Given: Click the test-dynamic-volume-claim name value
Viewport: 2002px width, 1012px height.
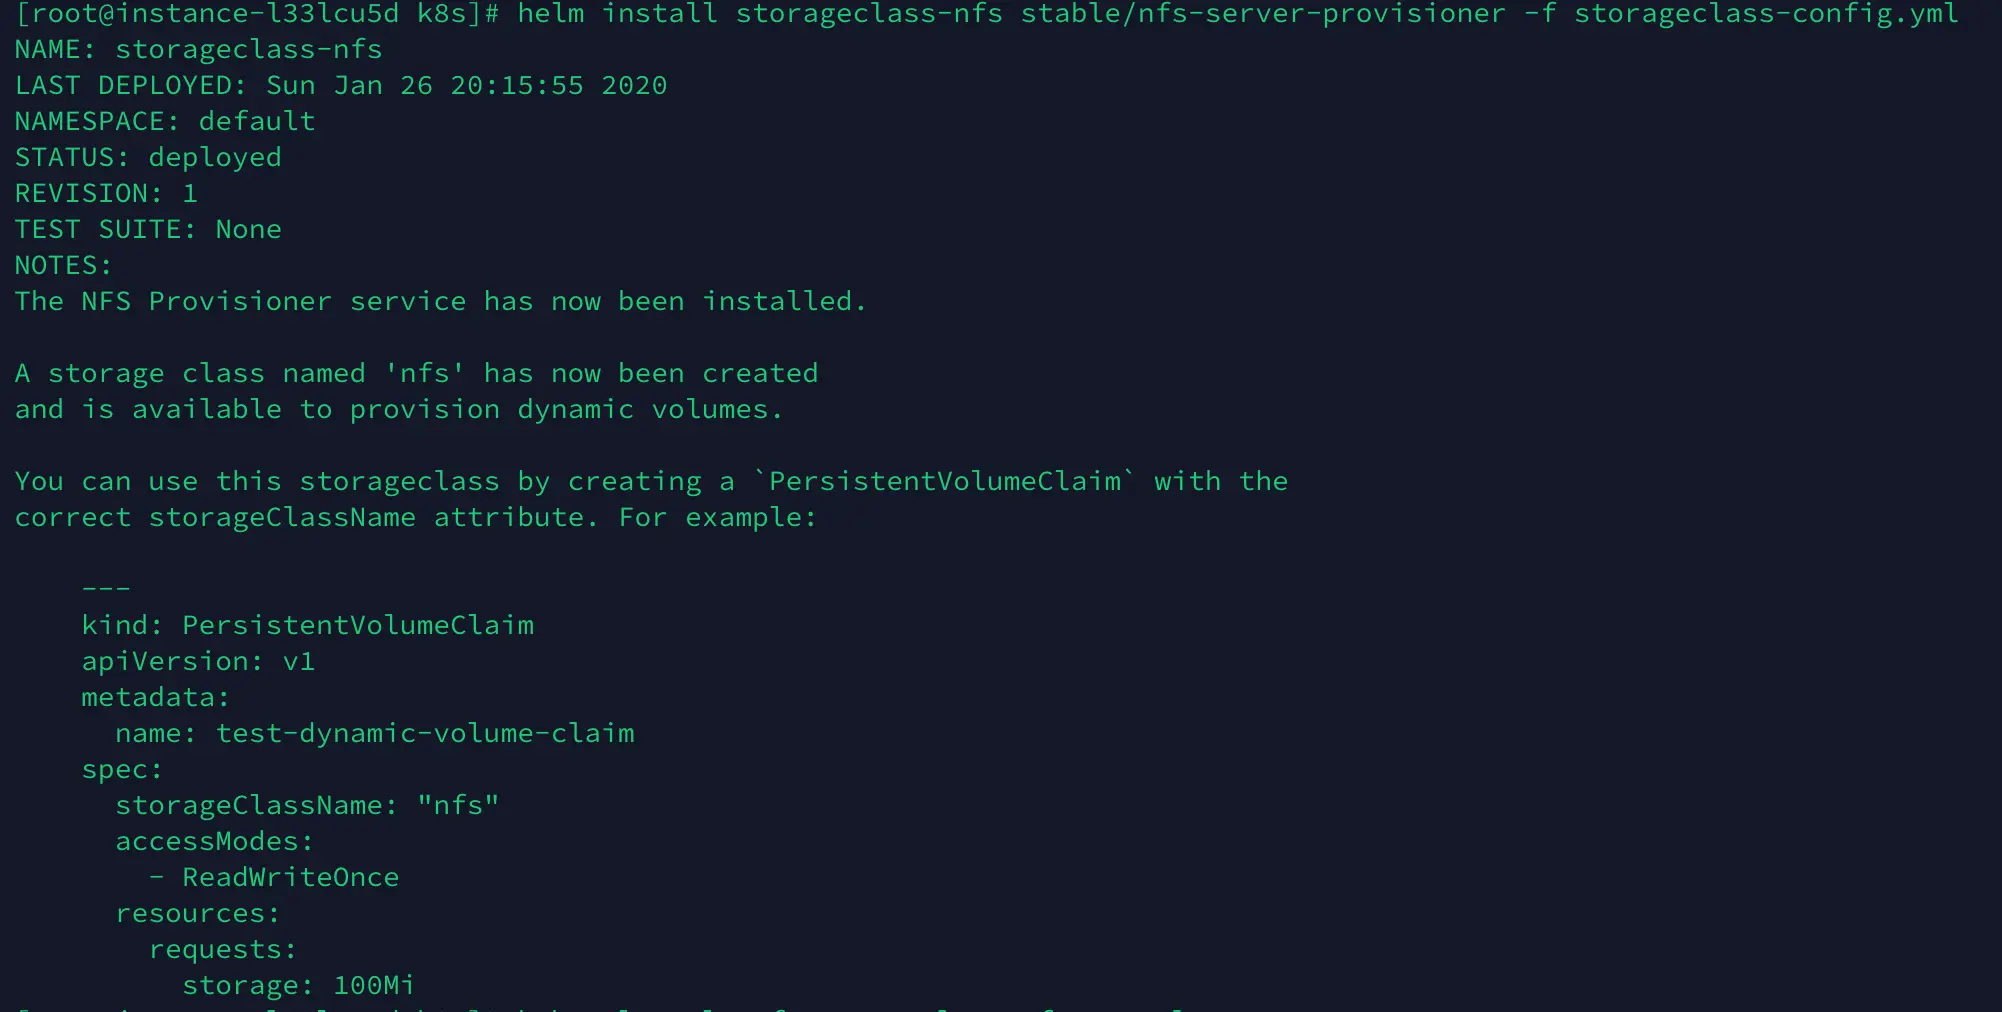Looking at the screenshot, I should tap(425, 733).
